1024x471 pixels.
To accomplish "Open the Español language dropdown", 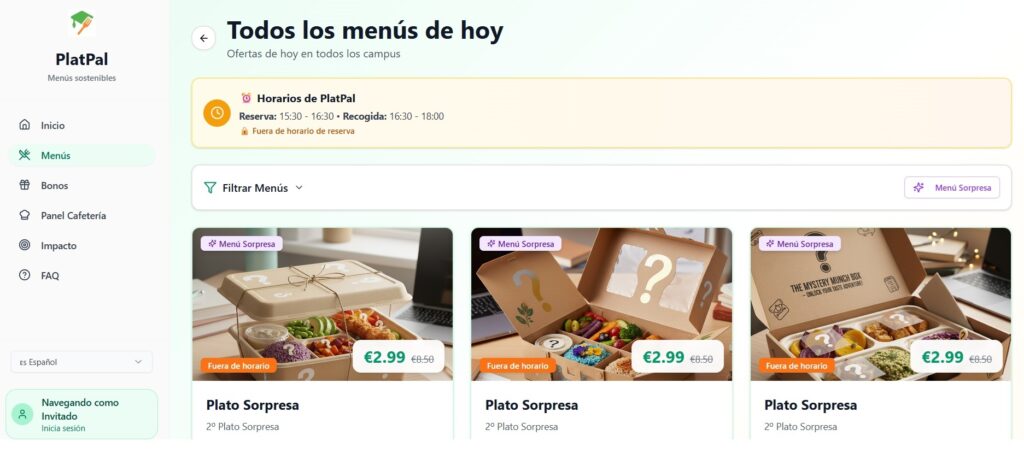I will pyautogui.click(x=82, y=362).
